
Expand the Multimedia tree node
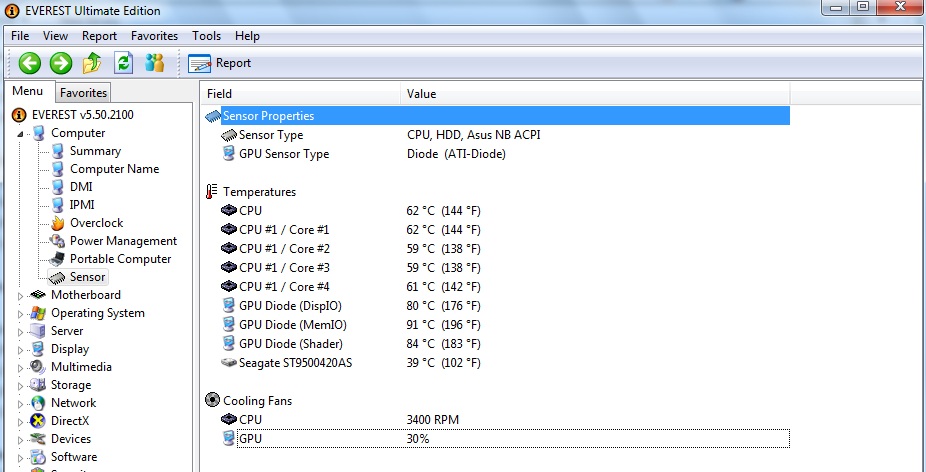[21, 368]
